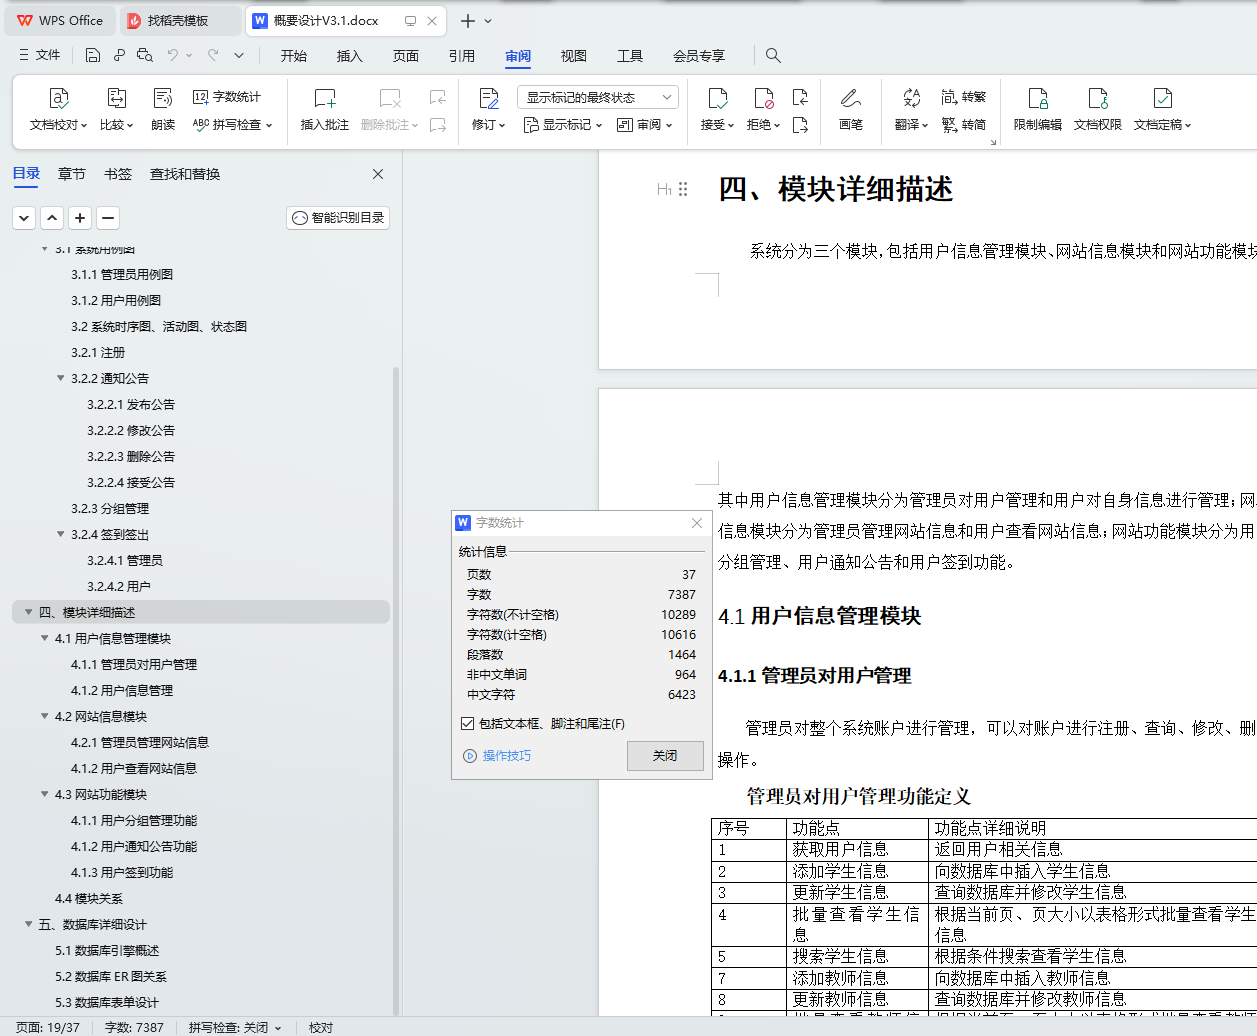Open the 插入 ribbon tab

pyautogui.click(x=350, y=56)
